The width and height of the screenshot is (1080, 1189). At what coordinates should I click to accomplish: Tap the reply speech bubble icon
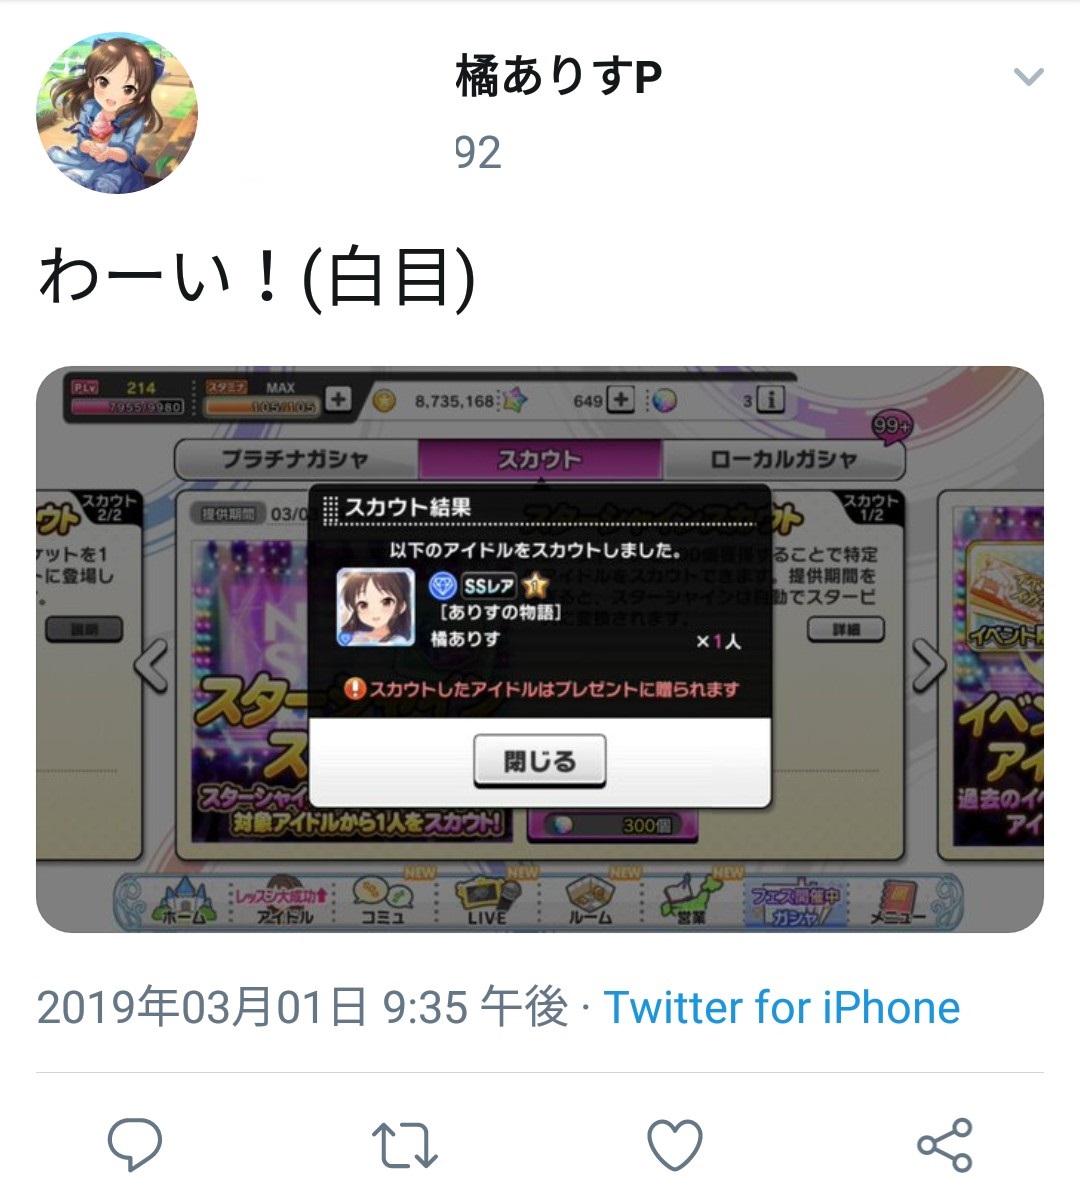pyautogui.click(x=135, y=1144)
